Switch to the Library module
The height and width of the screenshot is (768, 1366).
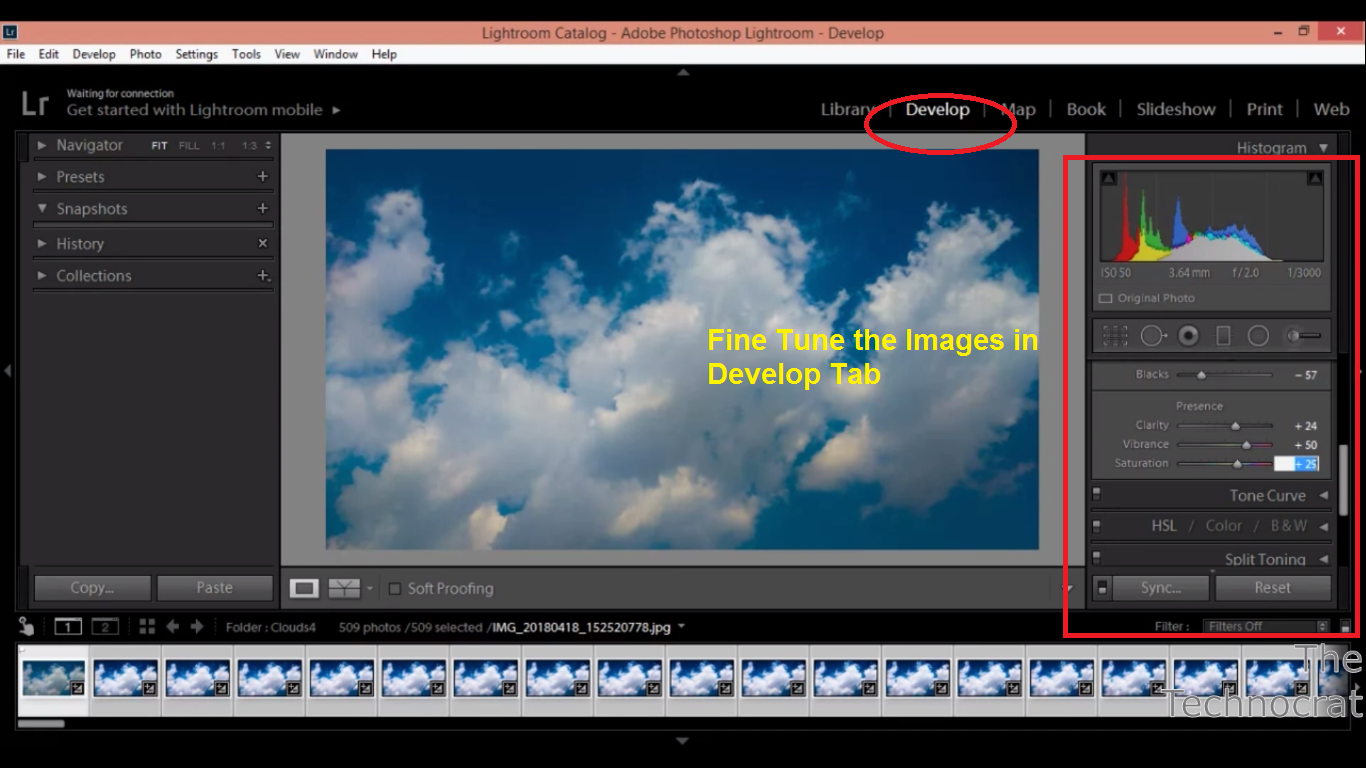click(847, 109)
